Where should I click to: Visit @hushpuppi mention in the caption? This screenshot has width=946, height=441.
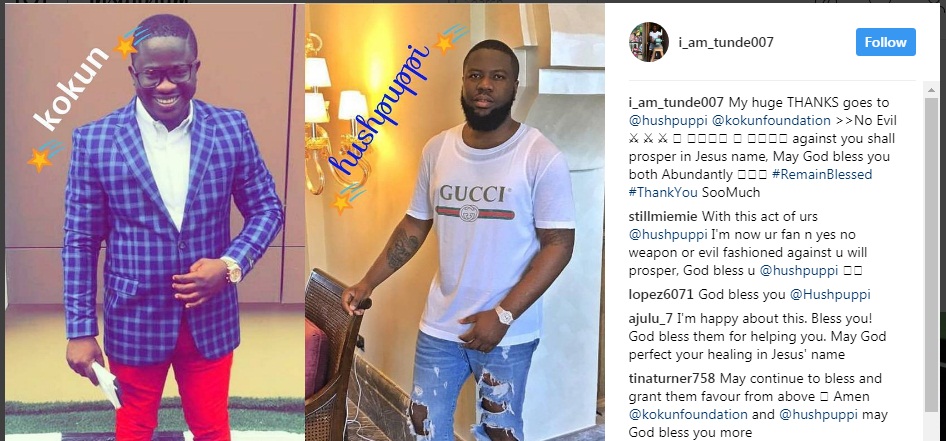coord(661,121)
